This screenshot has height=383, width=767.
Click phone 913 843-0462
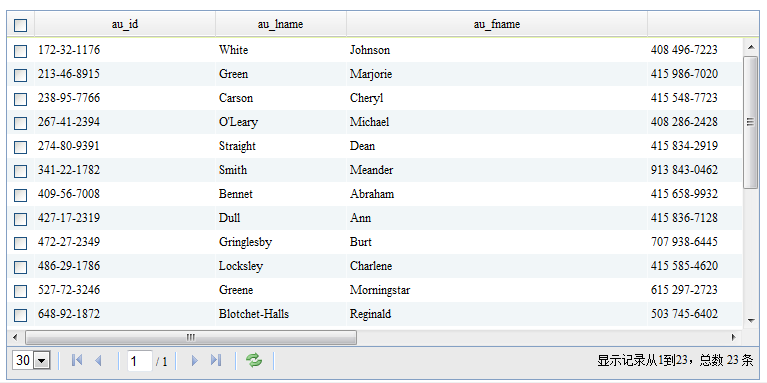pos(684,170)
